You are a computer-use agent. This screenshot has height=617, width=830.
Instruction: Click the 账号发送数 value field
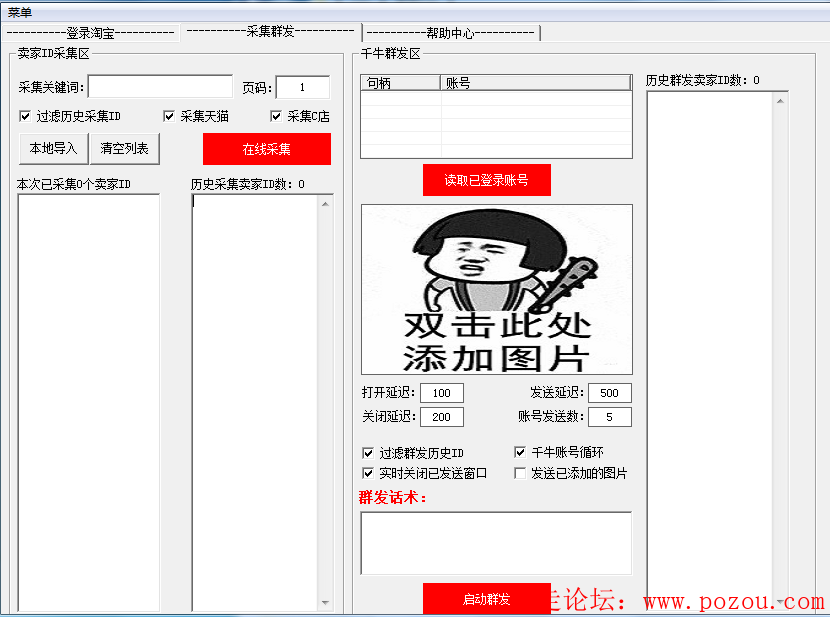[x=610, y=417]
